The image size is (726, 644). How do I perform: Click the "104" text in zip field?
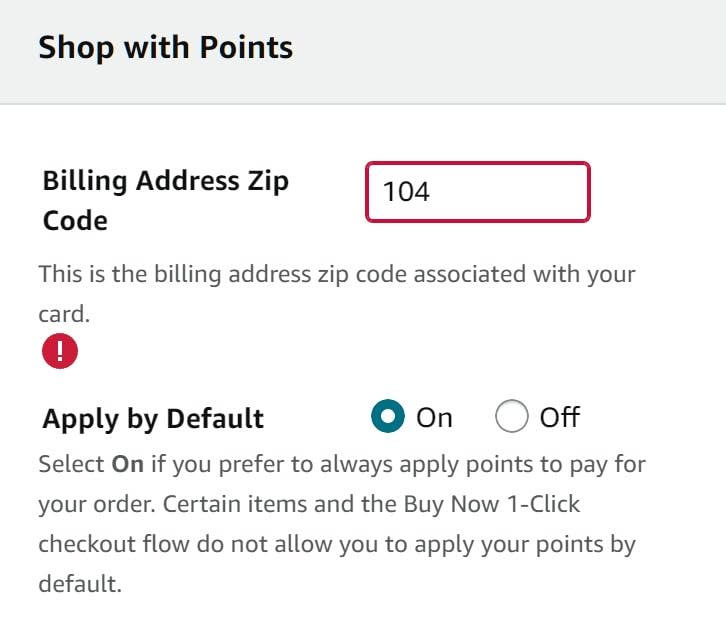[x=406, y=191]
